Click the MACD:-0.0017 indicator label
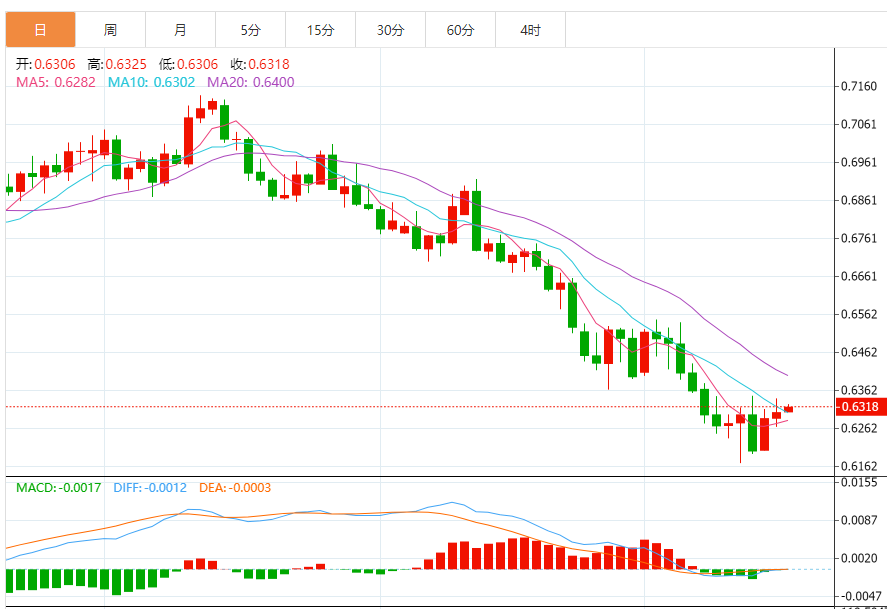This screenshot has width=887, height=609. click(58, 487)
